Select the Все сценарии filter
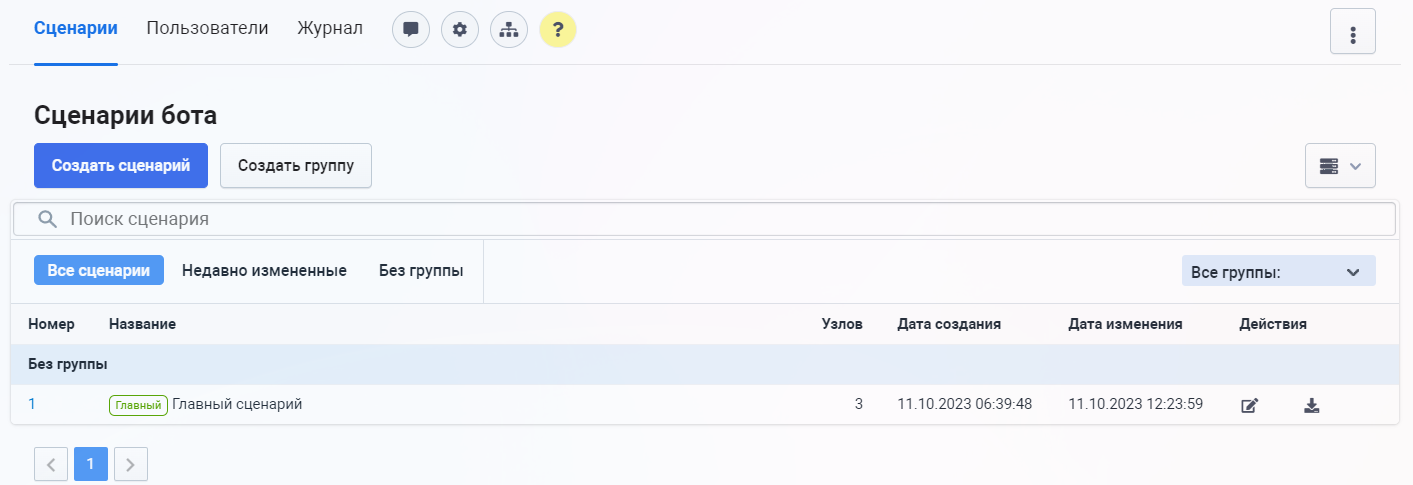 pyautogui.click(x=99, y=270)
